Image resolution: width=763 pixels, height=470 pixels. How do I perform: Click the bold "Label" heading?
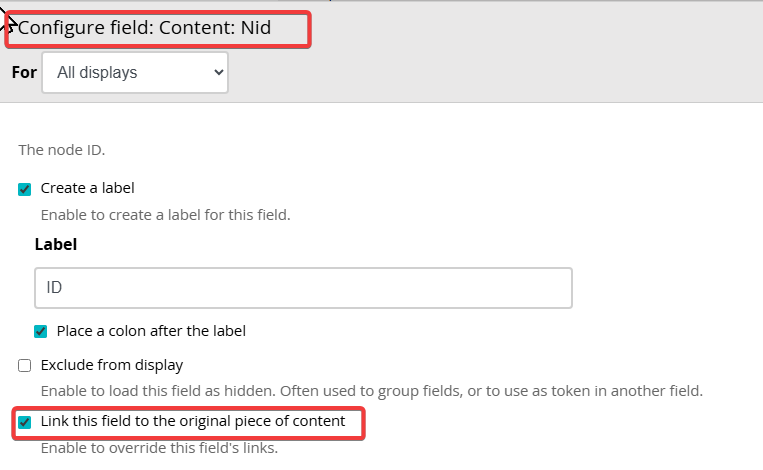(56, 244)
